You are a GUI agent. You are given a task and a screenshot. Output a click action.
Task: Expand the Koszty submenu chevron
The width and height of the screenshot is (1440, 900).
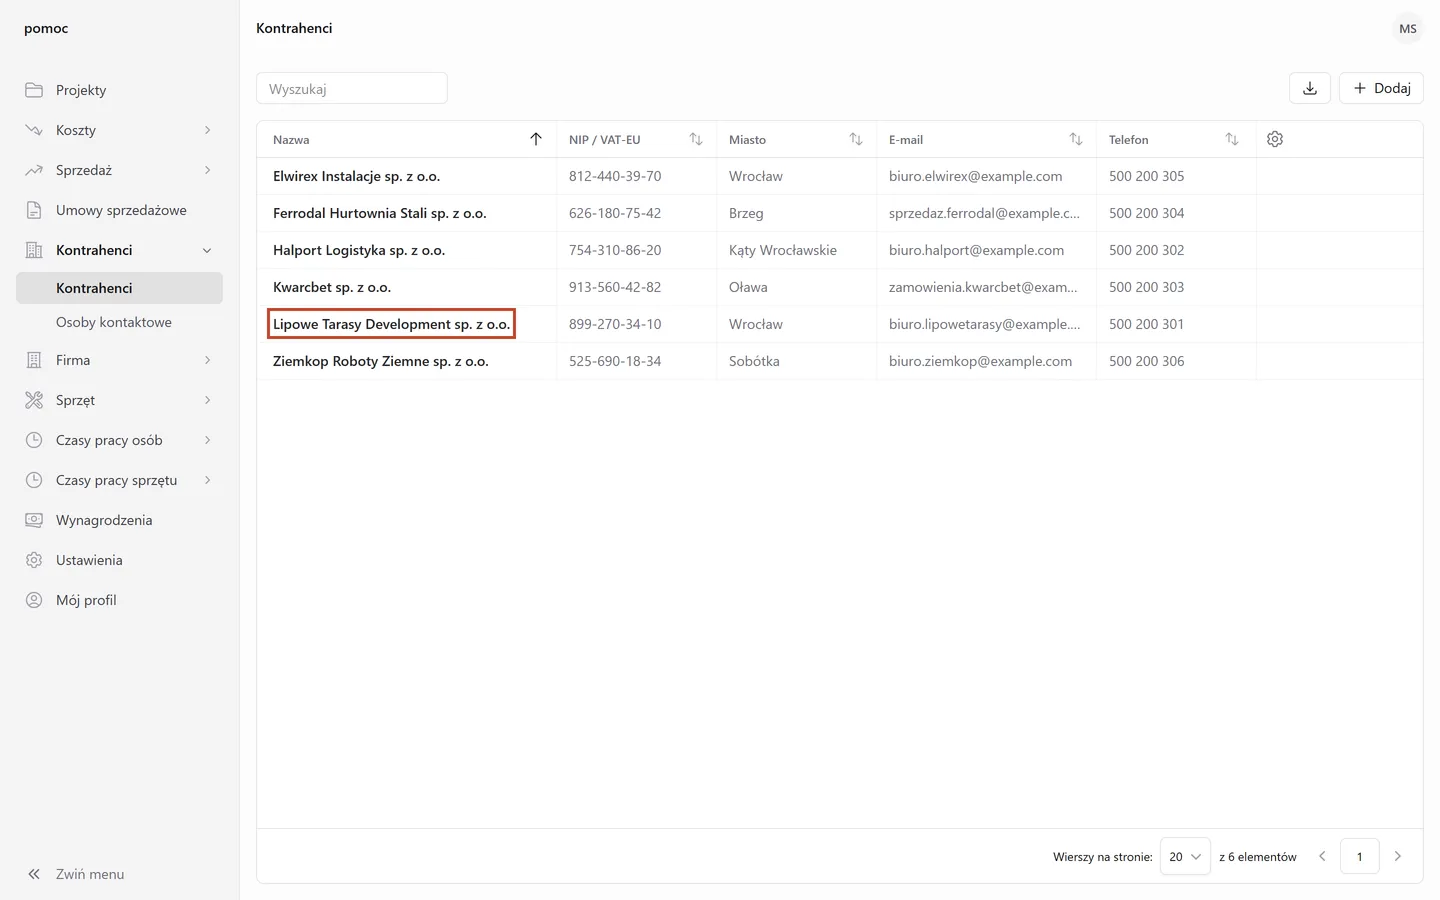(x=207, y=130)
